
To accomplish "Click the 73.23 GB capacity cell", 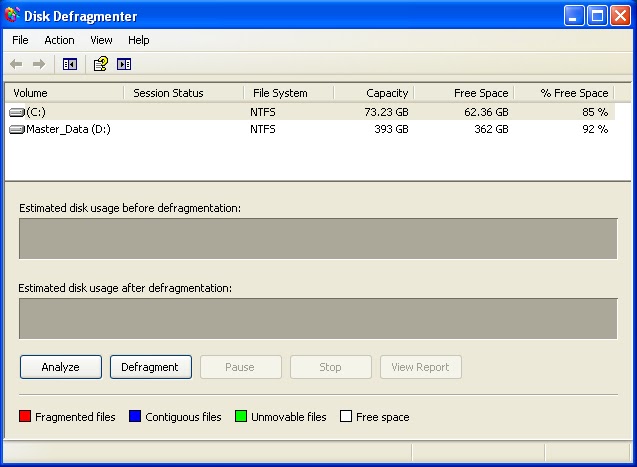I will 386,112.
